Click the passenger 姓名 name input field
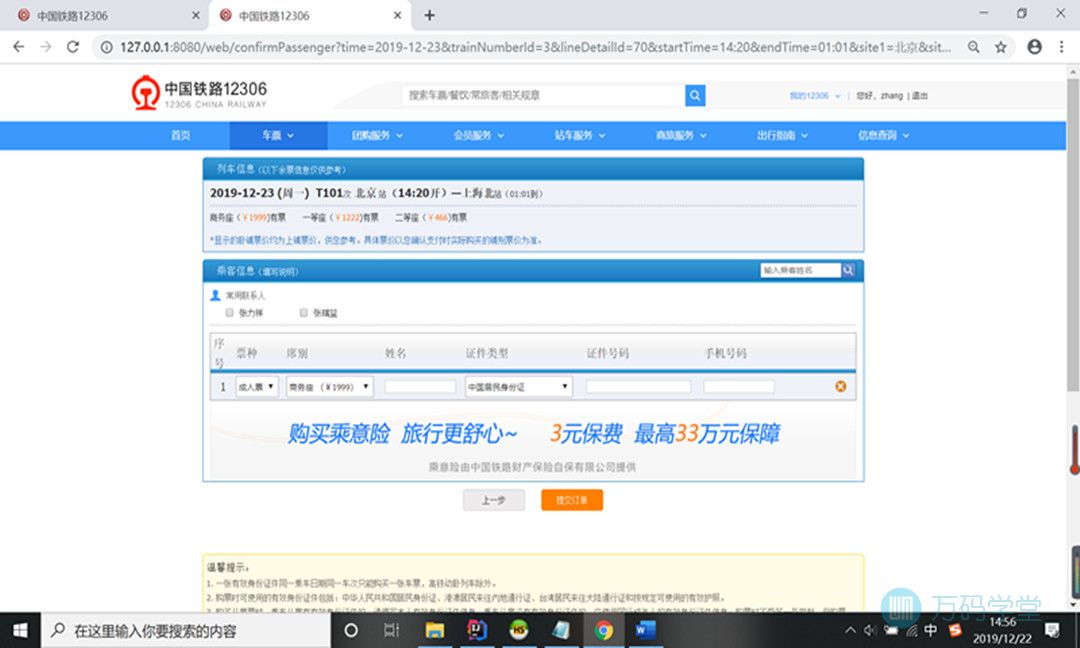 coord(420,387)
